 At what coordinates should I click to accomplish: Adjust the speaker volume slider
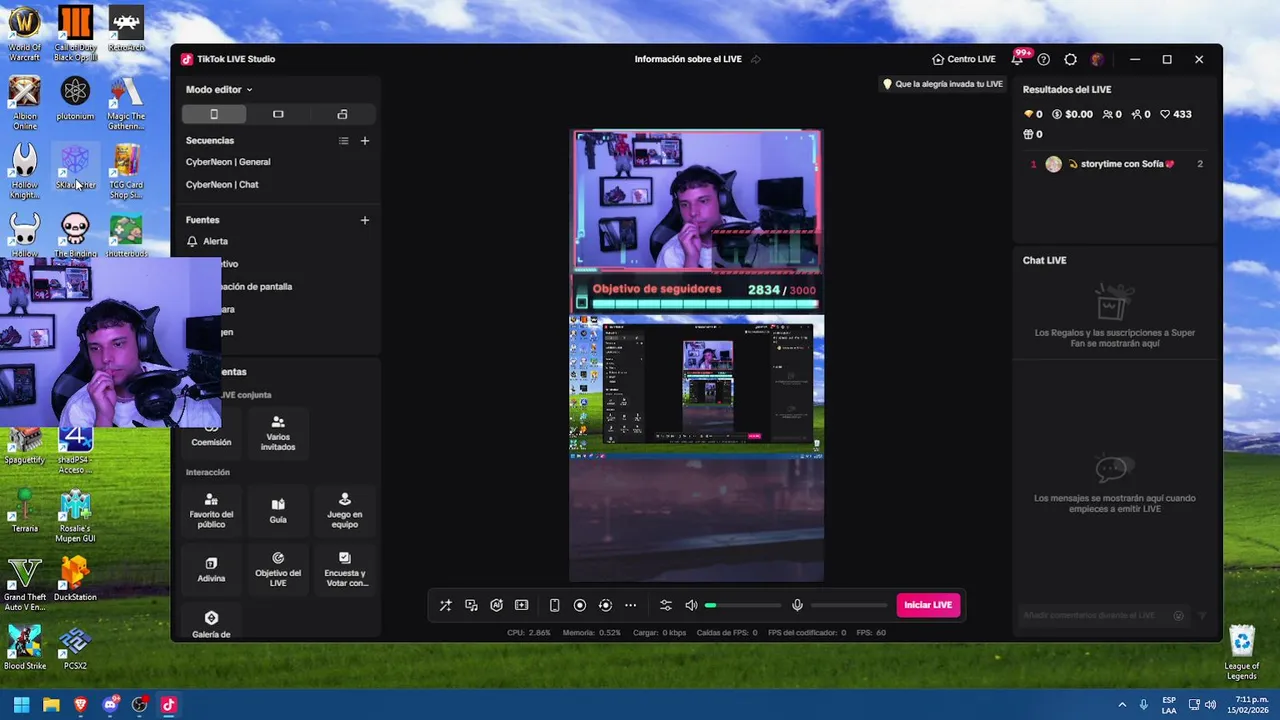743,605
